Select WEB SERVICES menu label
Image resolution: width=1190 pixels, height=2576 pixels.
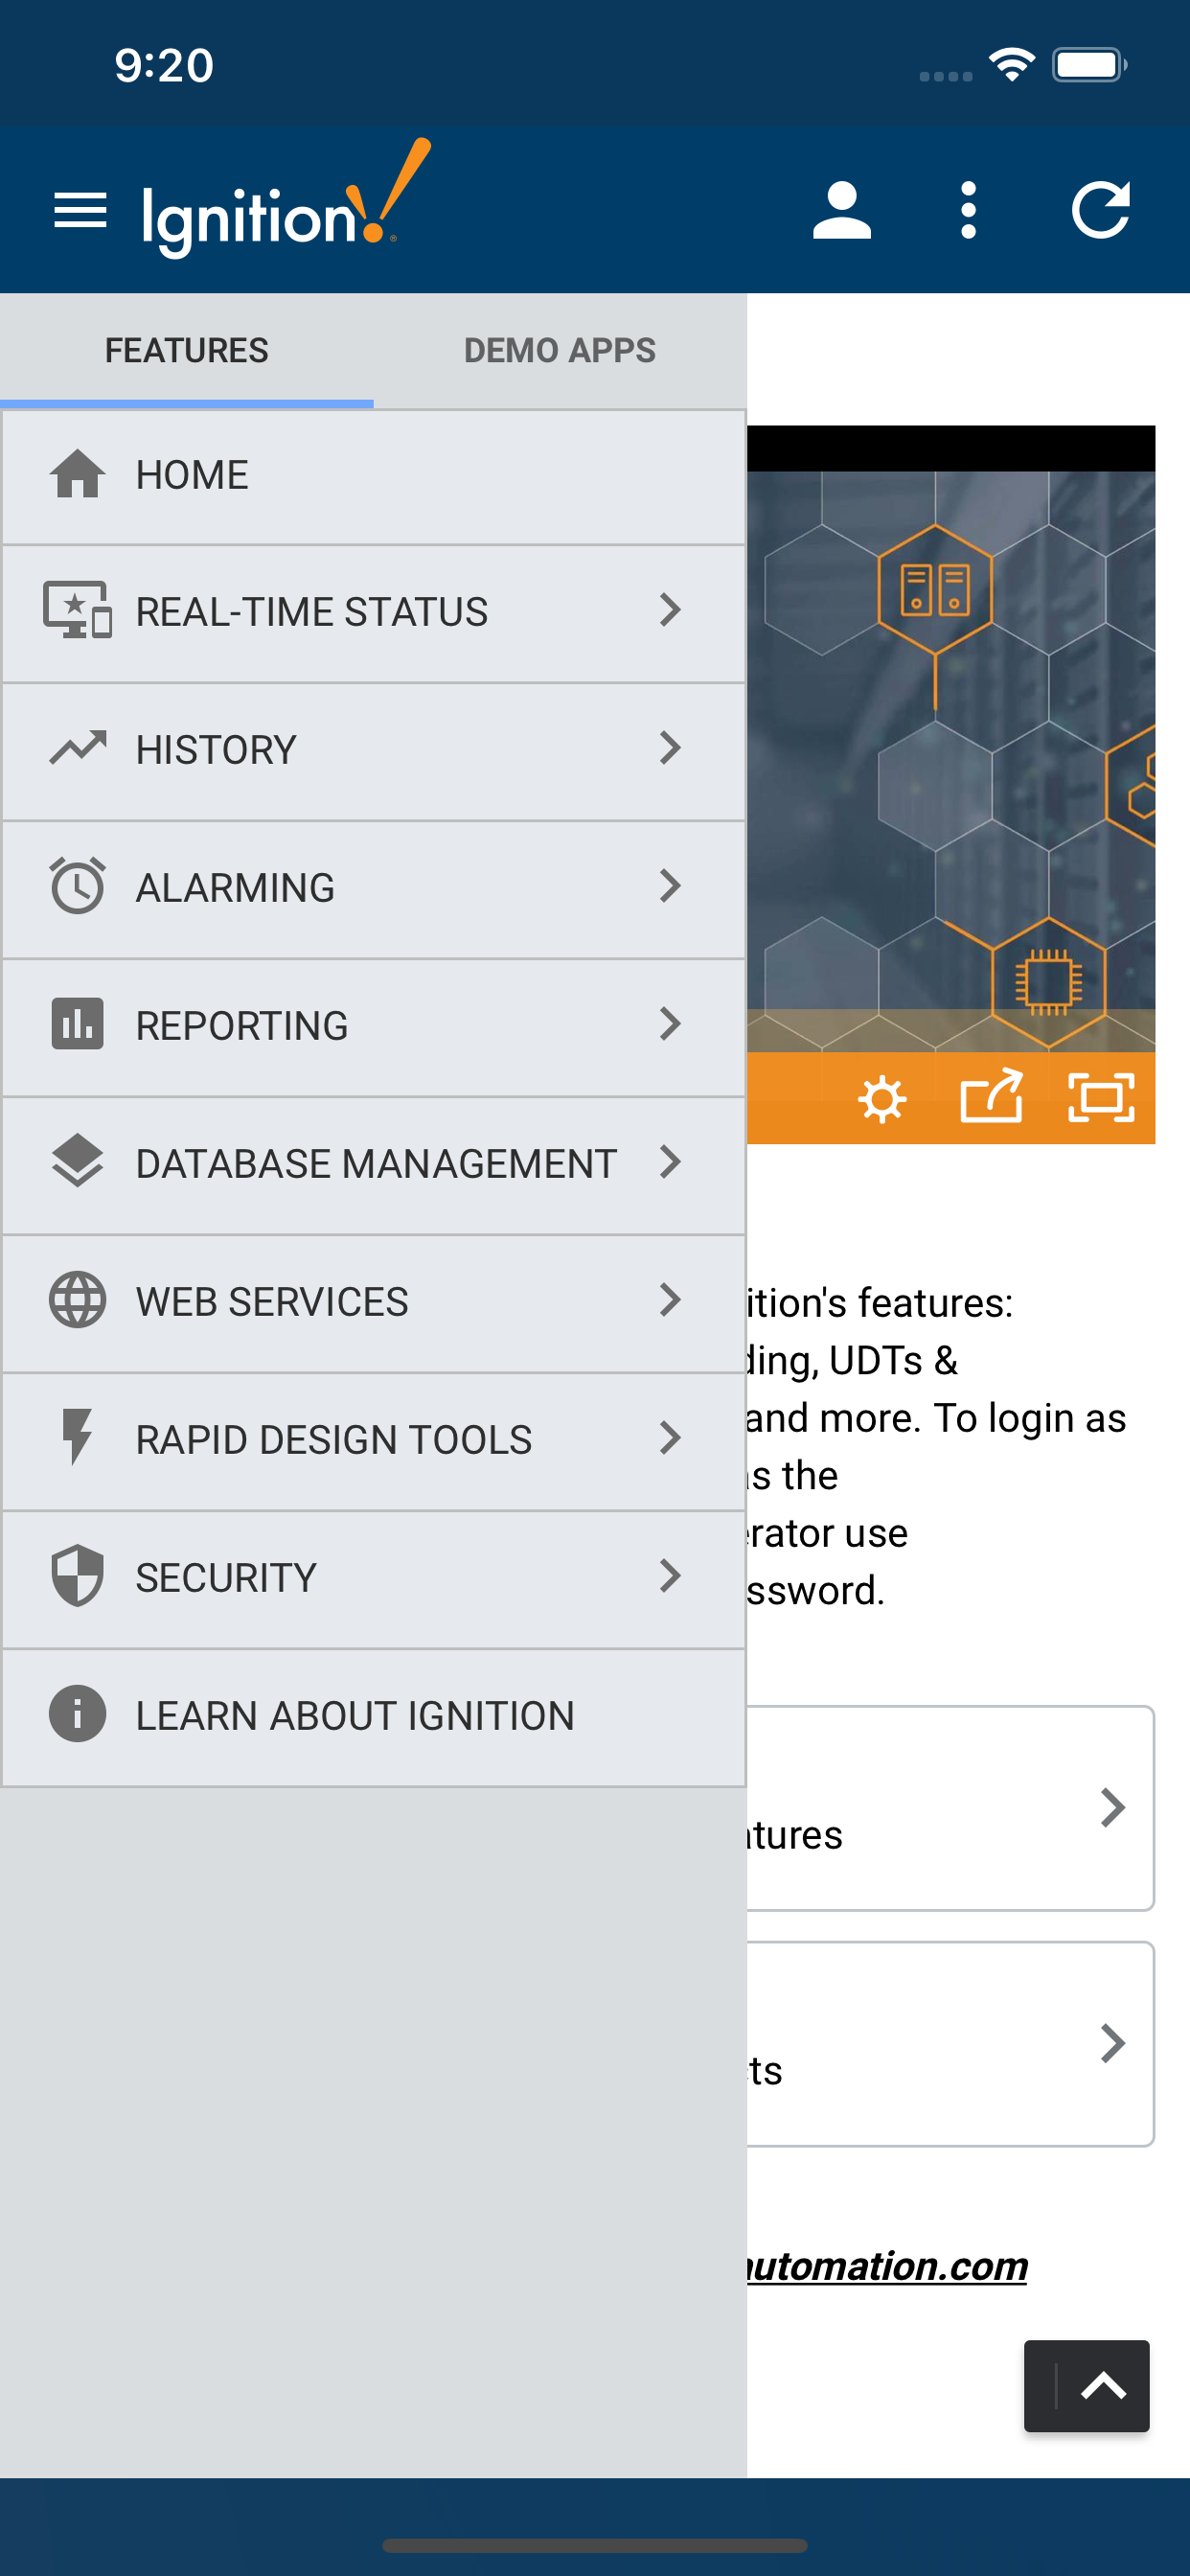(x=272, y=1302)
